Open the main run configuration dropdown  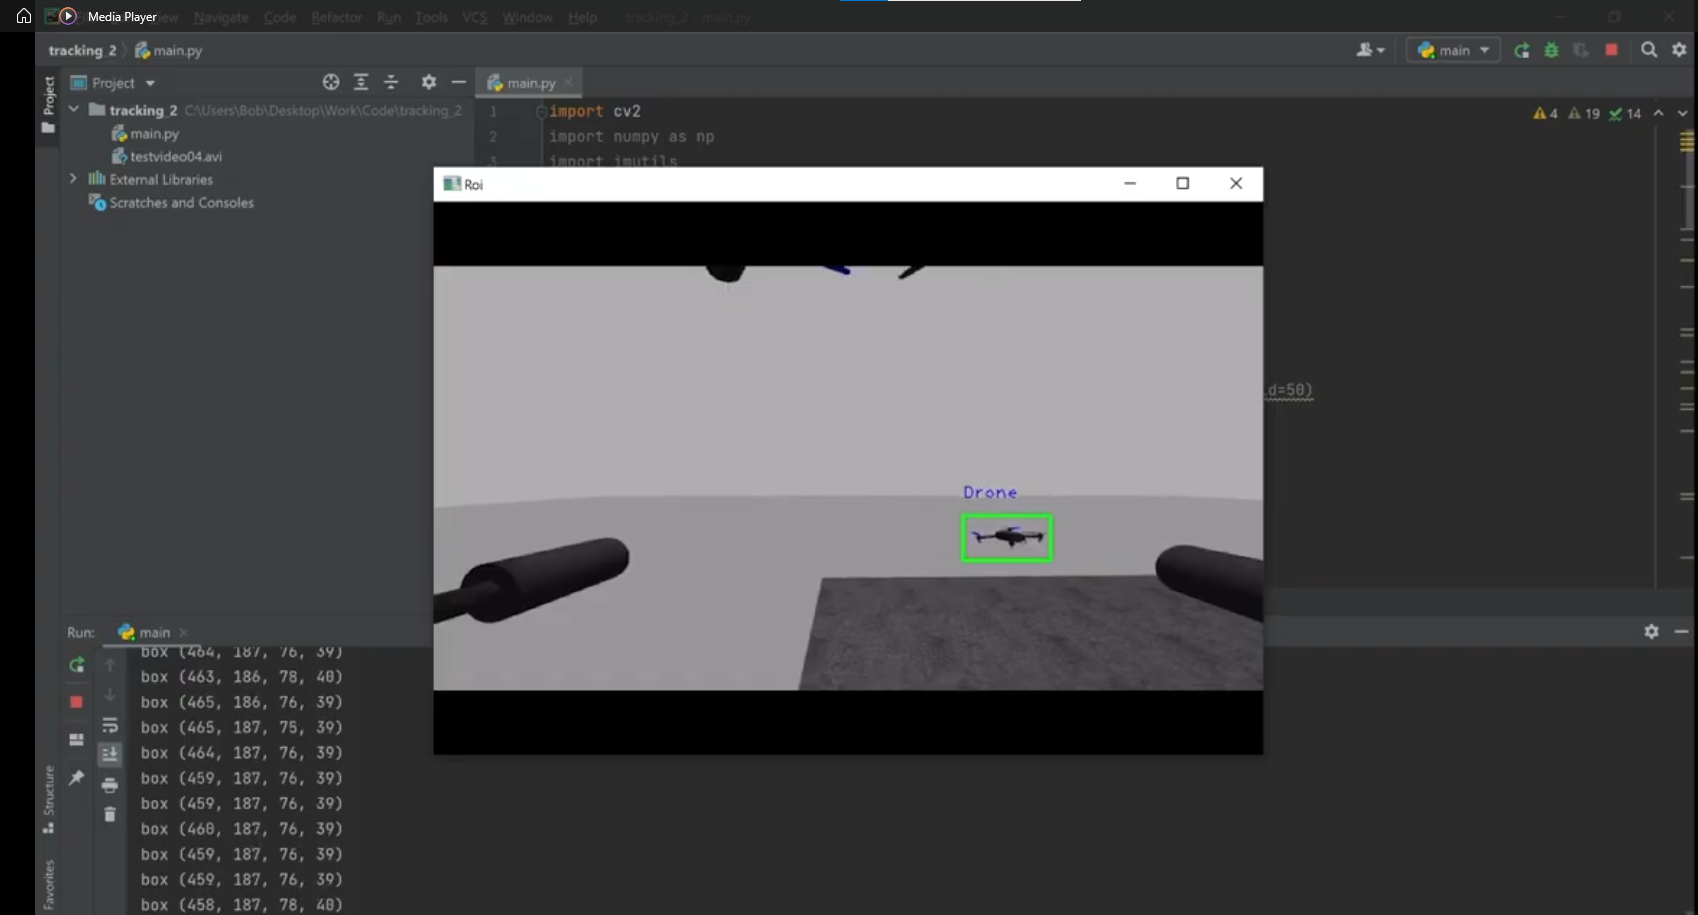click(x=1453, y=50)
